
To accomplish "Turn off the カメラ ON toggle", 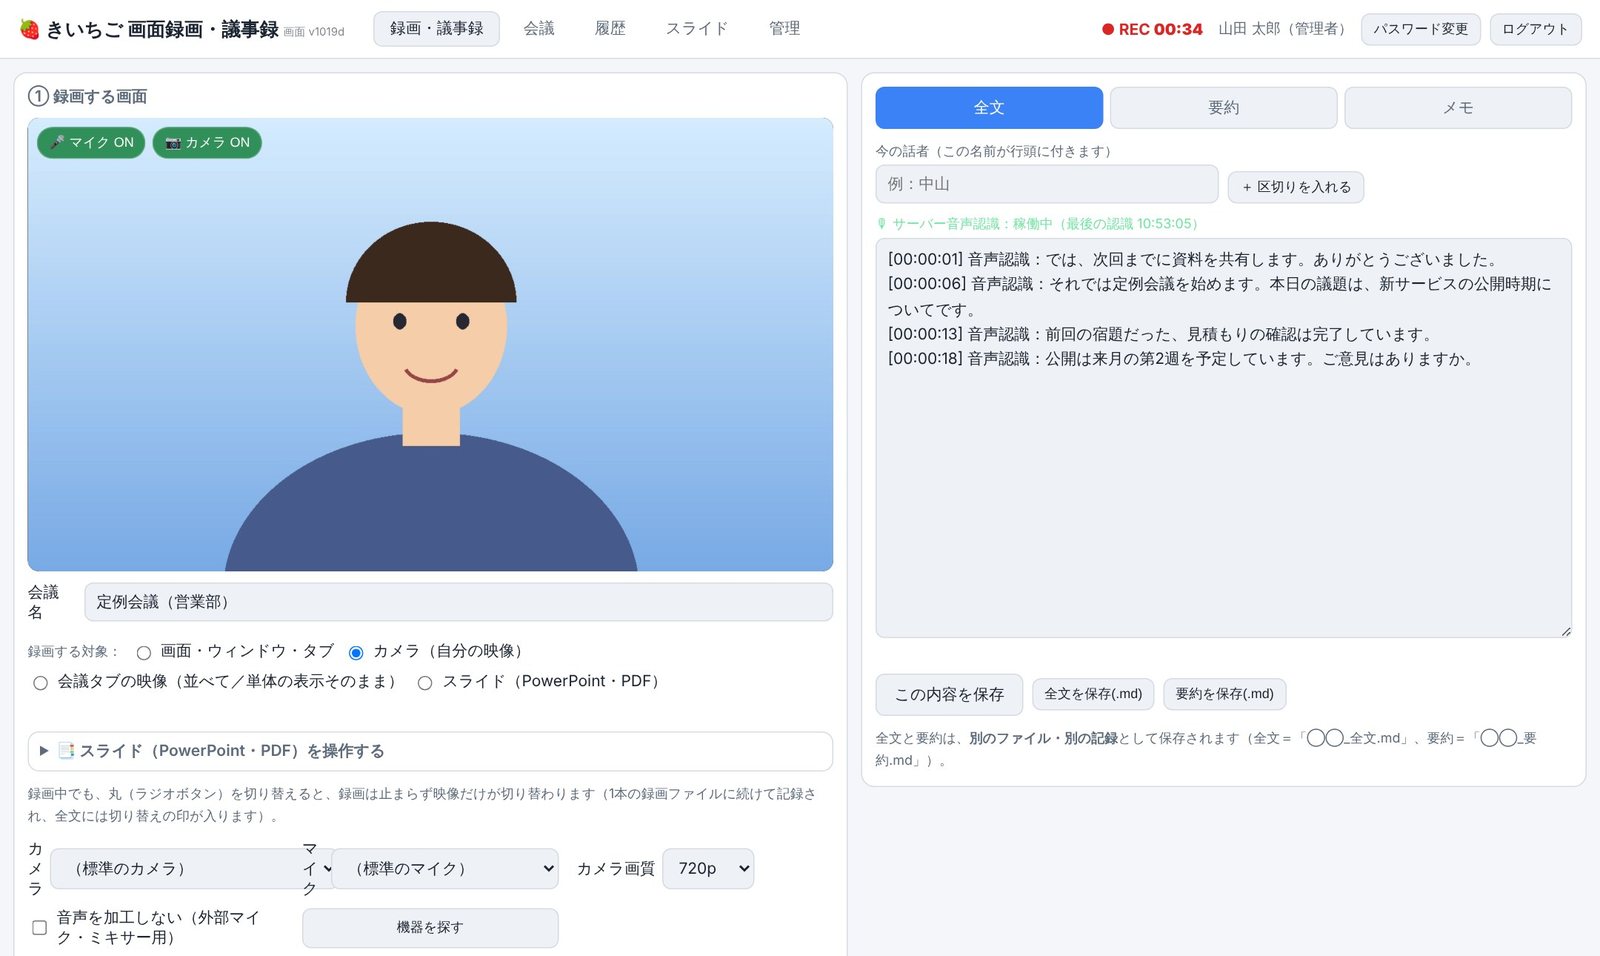I will [207, 143].
